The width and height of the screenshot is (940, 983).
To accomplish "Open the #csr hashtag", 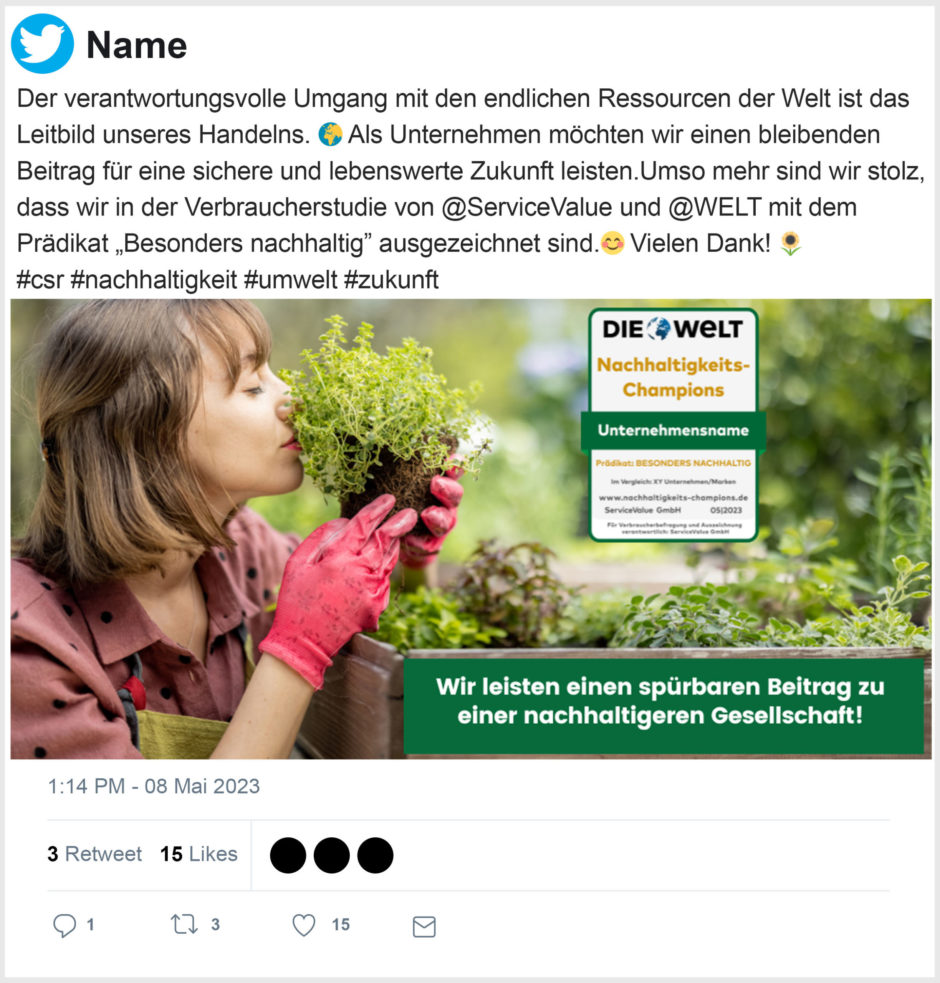I will coord(40,280).
